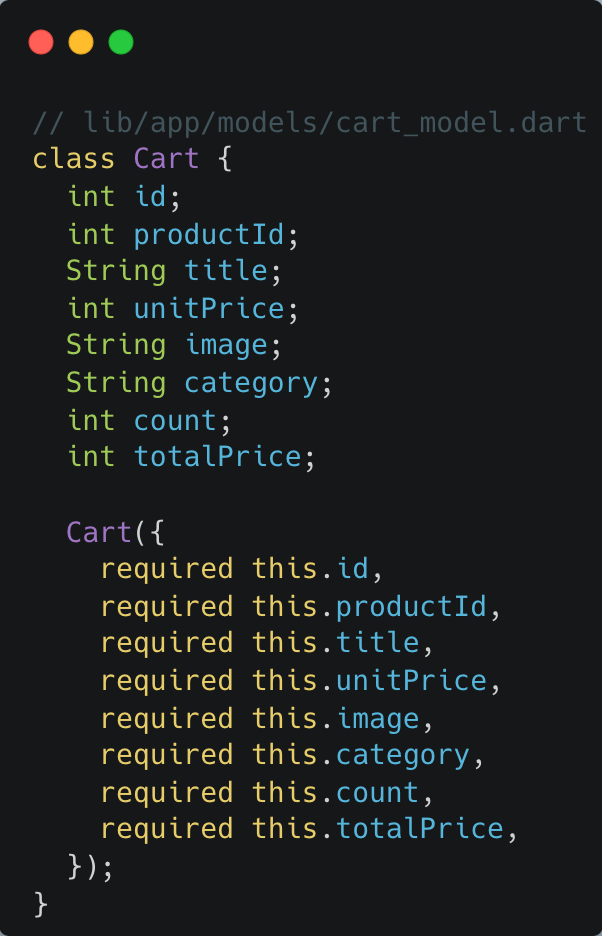Click the red close dot
This screenshot has width=602, height=936.
[x=41, y=42]
